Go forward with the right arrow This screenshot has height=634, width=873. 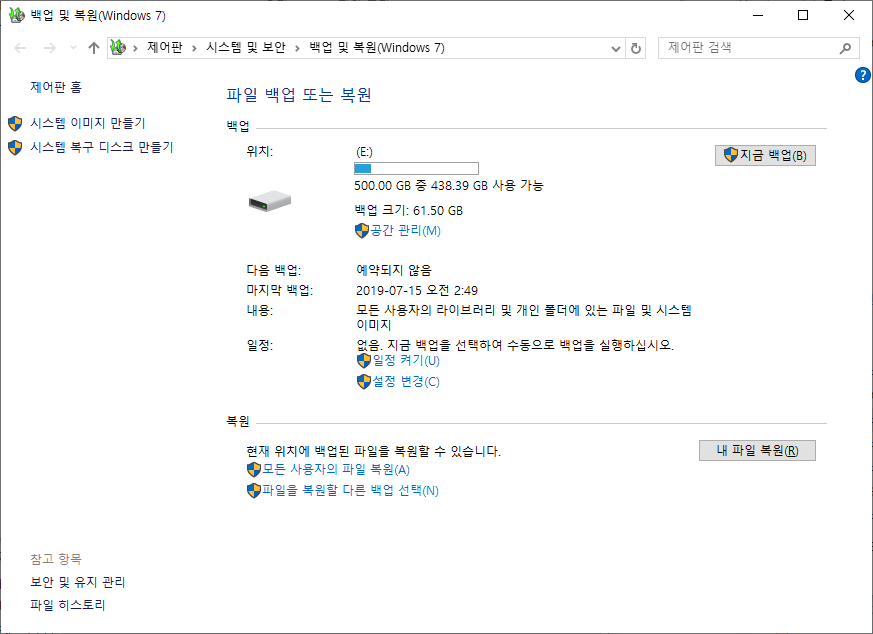pyautogui.click(x=50, y=48)
